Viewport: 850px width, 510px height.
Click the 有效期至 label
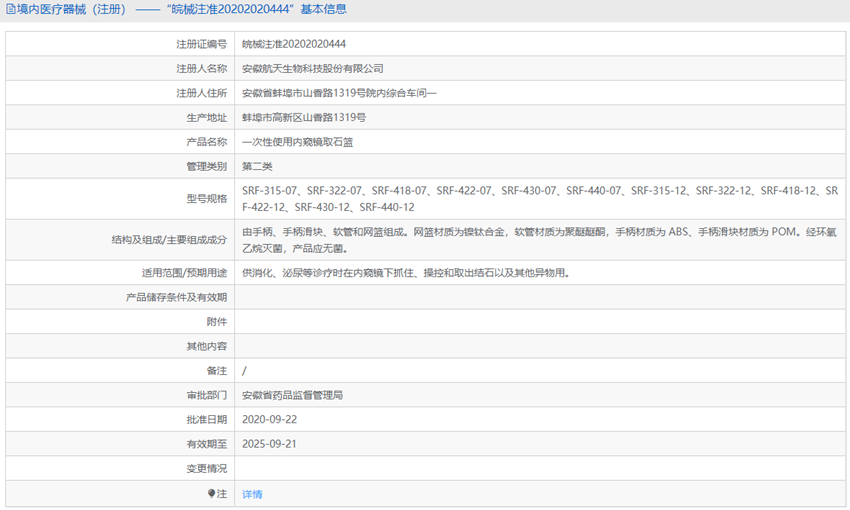[207, 444]
